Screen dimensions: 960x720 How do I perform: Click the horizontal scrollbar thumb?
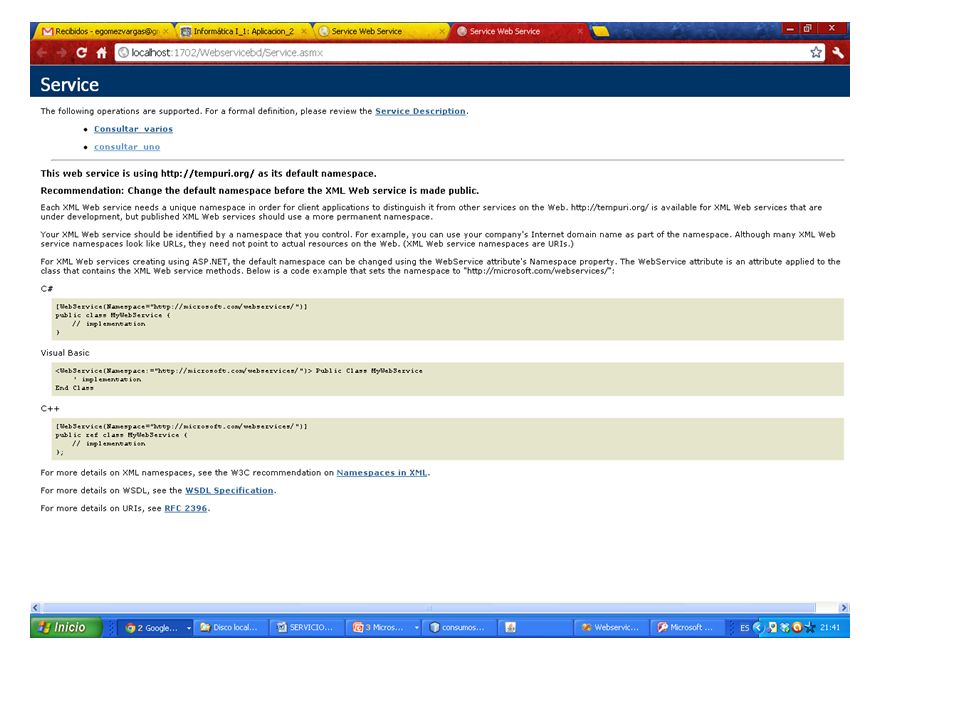point(429,608)
